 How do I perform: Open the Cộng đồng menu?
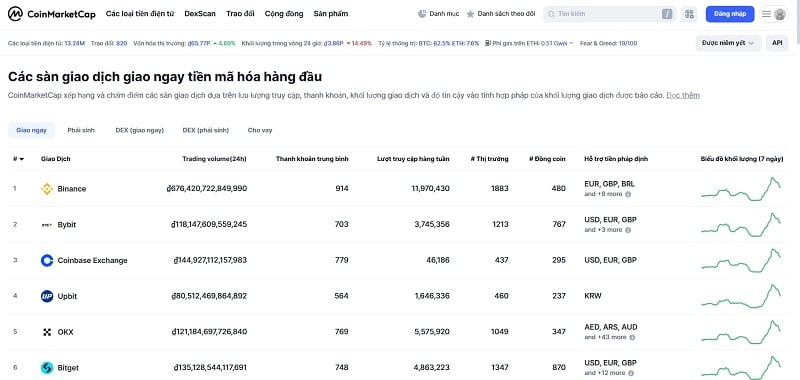284,14
